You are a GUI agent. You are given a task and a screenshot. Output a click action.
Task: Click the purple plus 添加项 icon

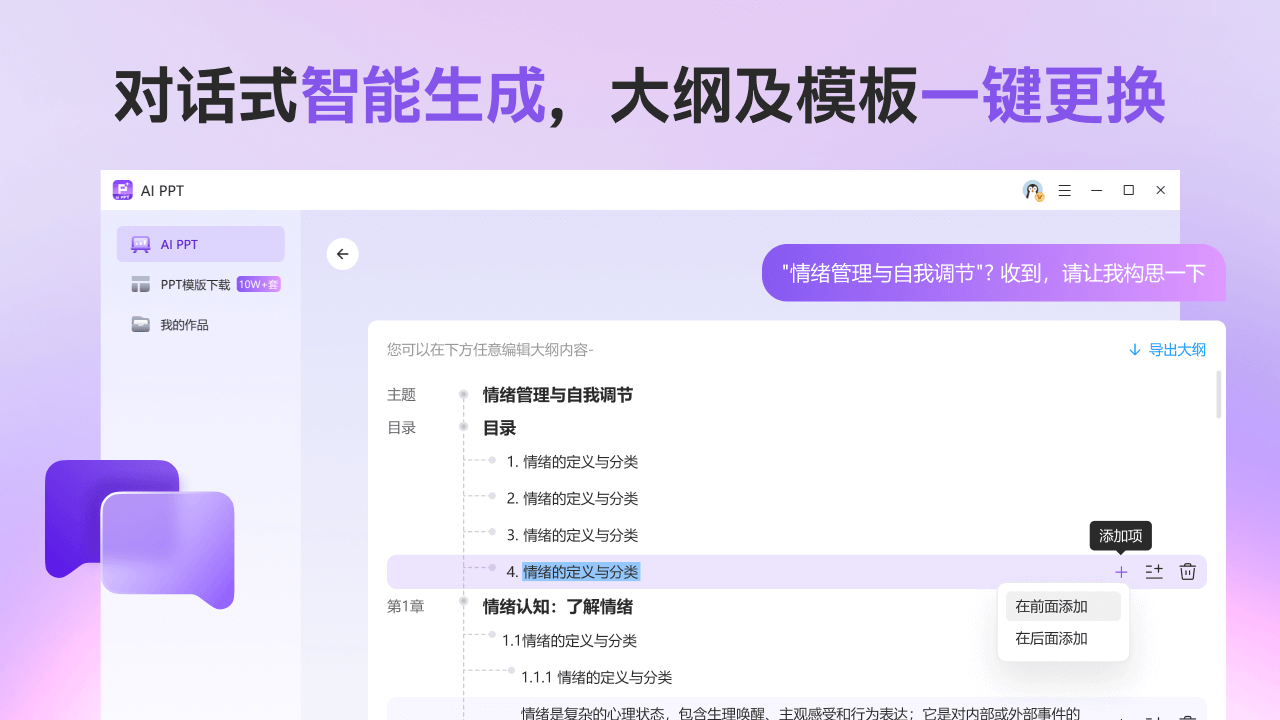point(1120,571)
